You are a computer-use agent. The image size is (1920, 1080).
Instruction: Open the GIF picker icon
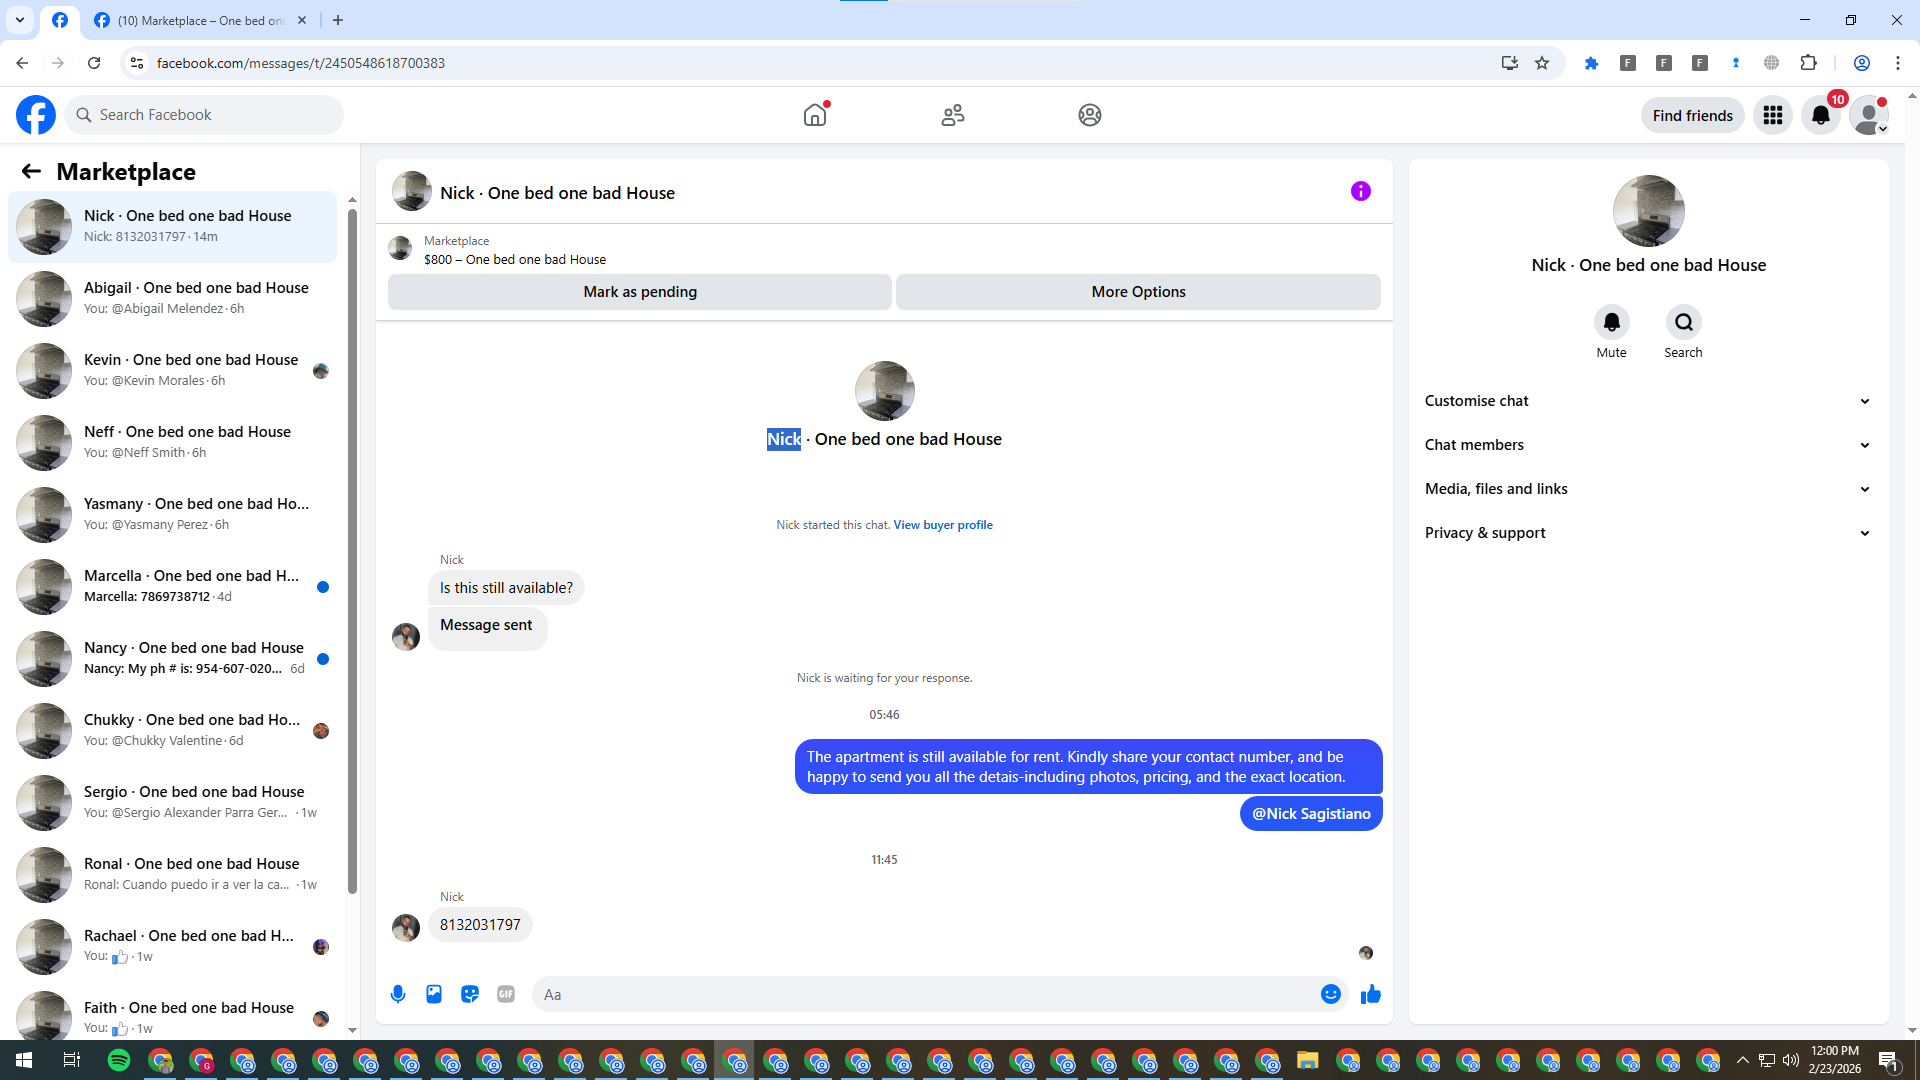506,994
